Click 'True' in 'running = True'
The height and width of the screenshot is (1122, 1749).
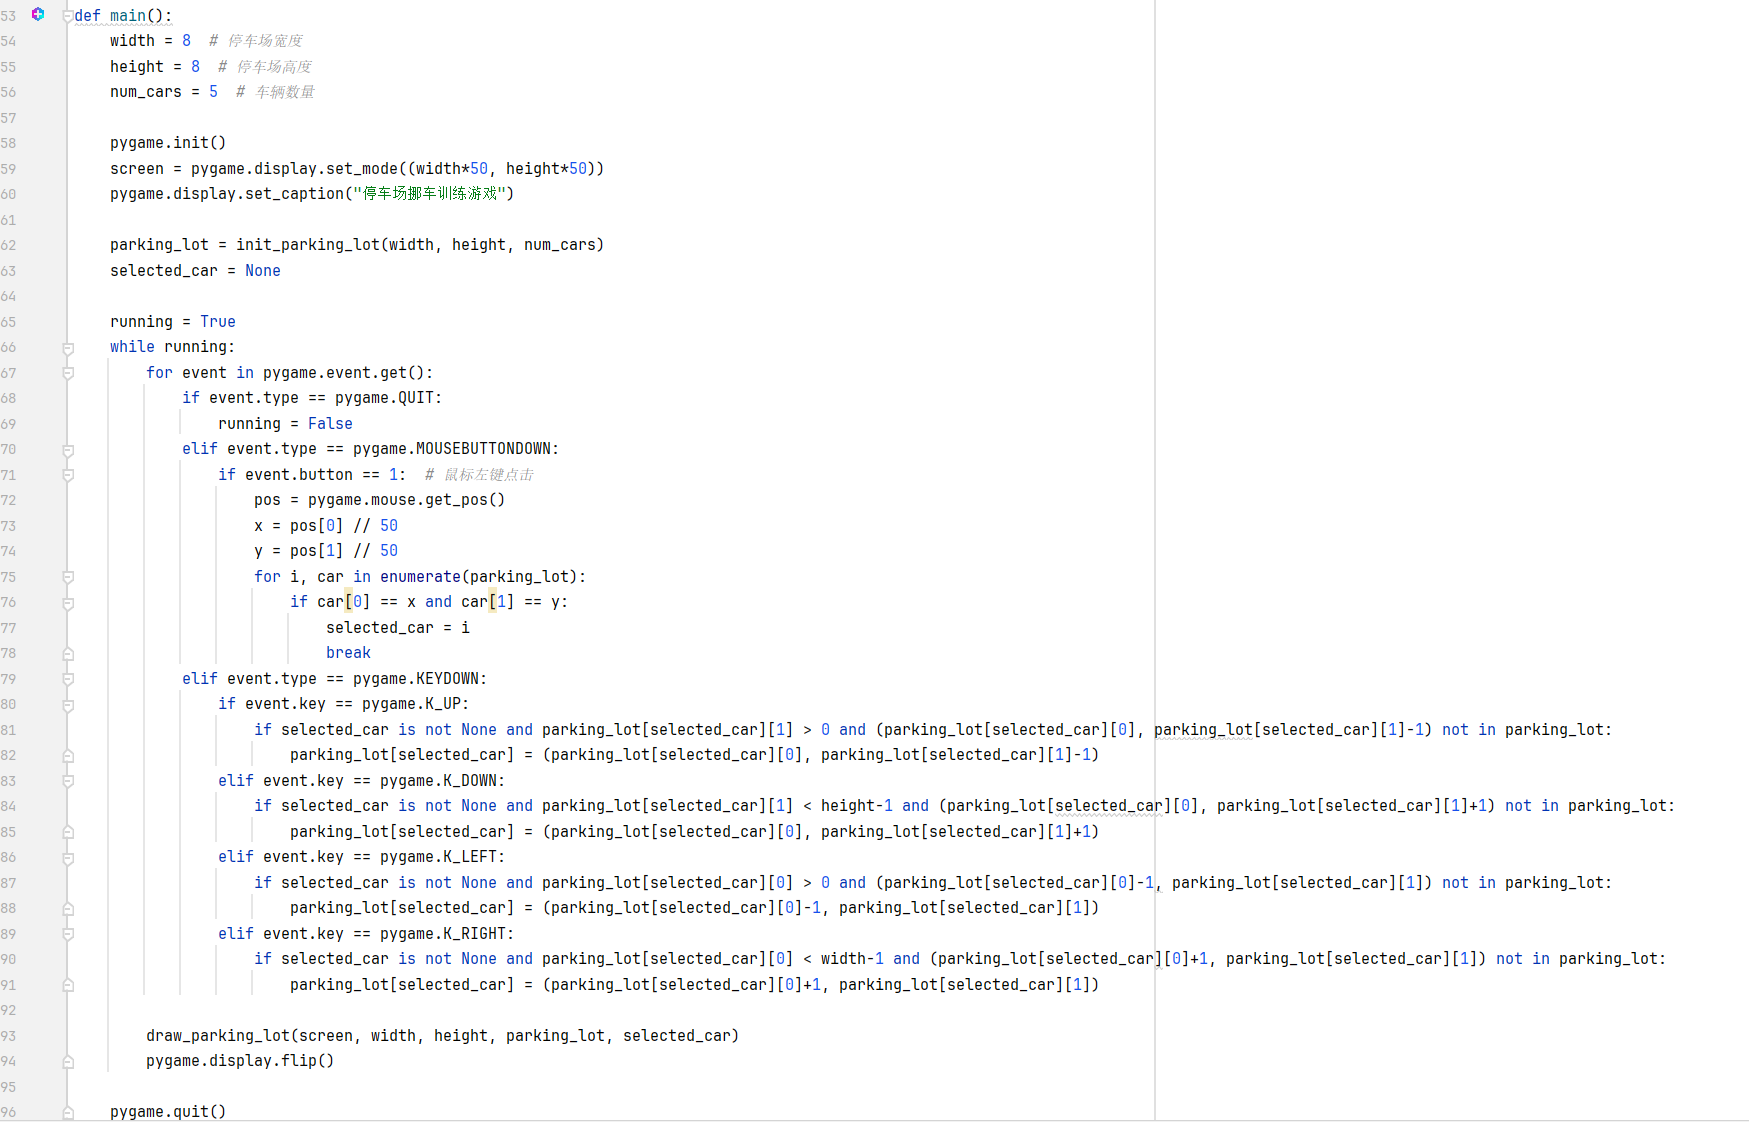point(218,322)
